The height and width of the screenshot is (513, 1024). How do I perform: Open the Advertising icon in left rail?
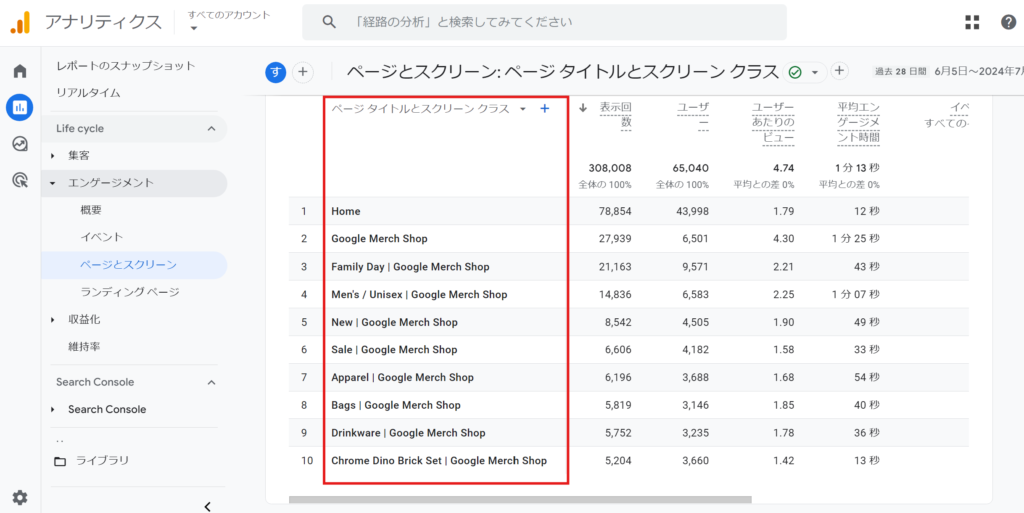[x=19, y=180]
